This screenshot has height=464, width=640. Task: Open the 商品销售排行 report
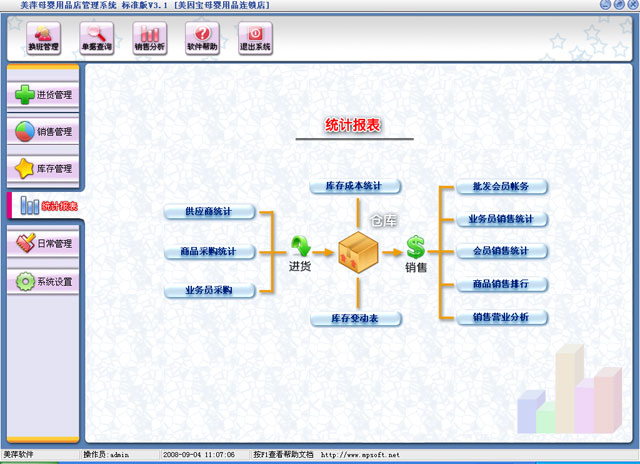(502, 284)
